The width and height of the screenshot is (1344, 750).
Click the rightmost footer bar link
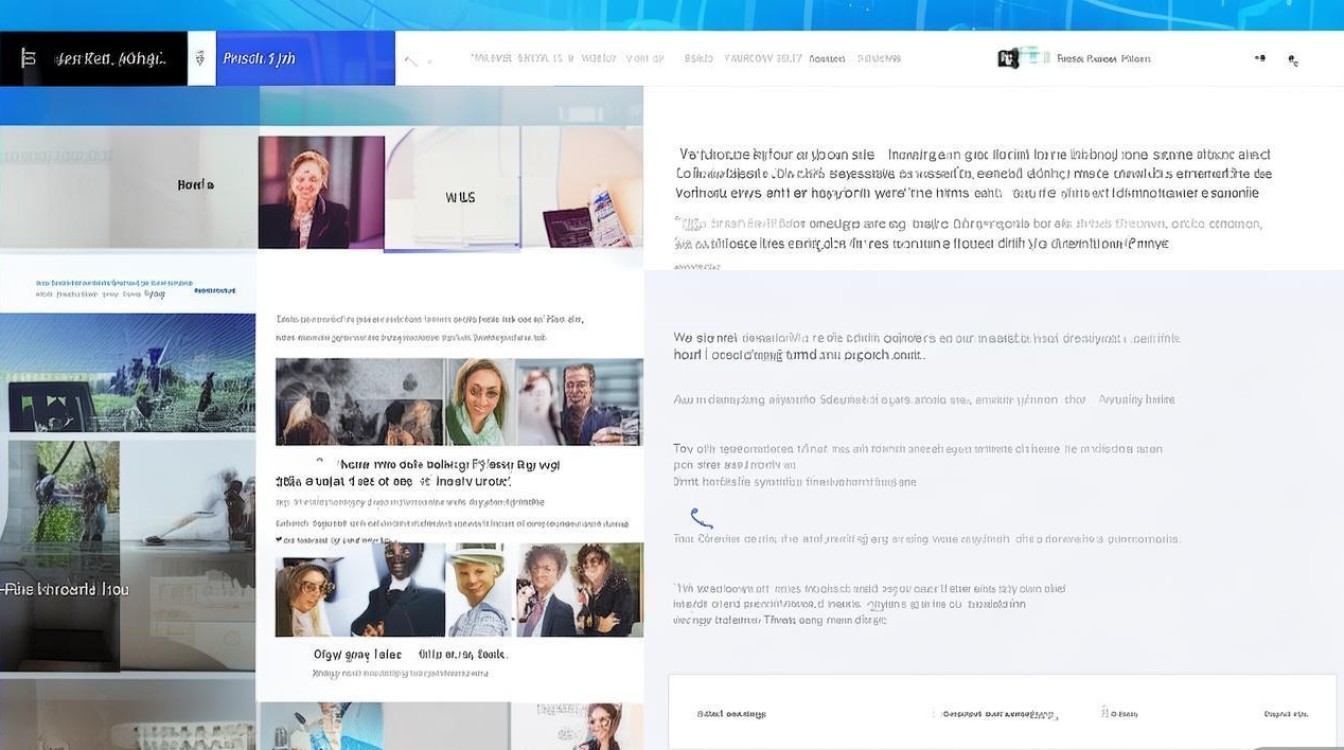click(x=1286, y=714)
